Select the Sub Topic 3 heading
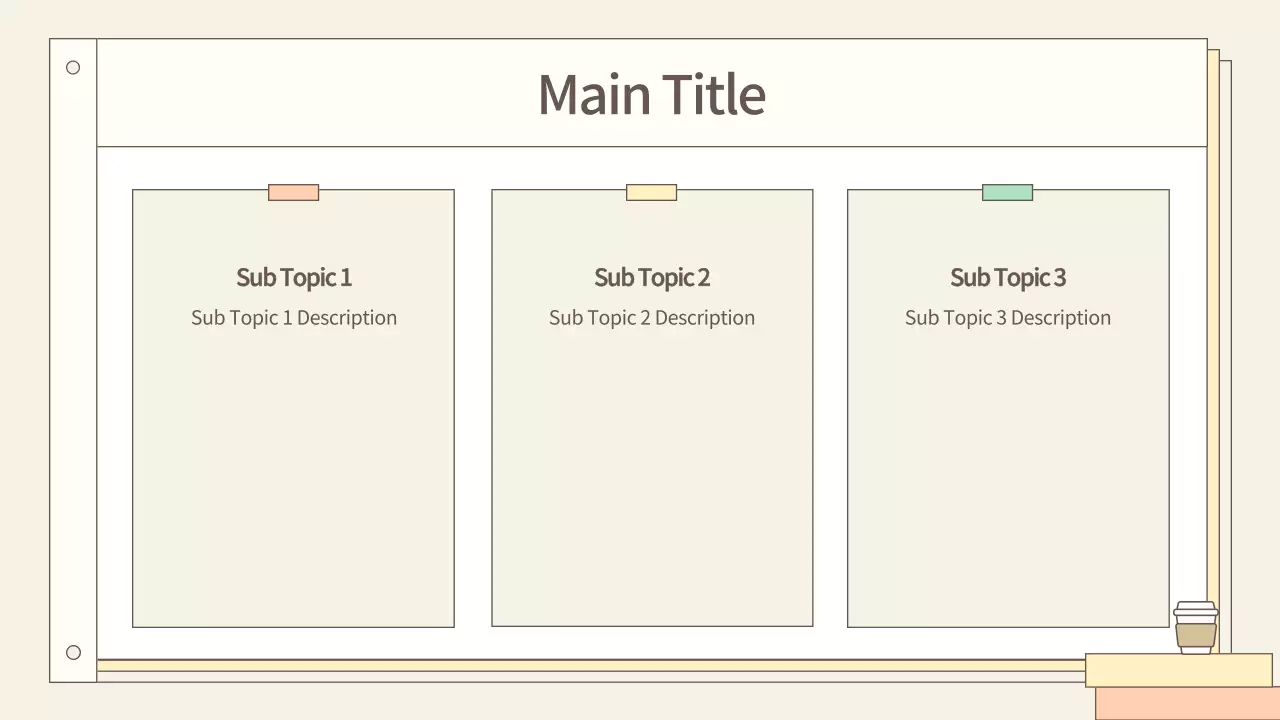Screen dimensions: 1280x720 pos(1007,277)
